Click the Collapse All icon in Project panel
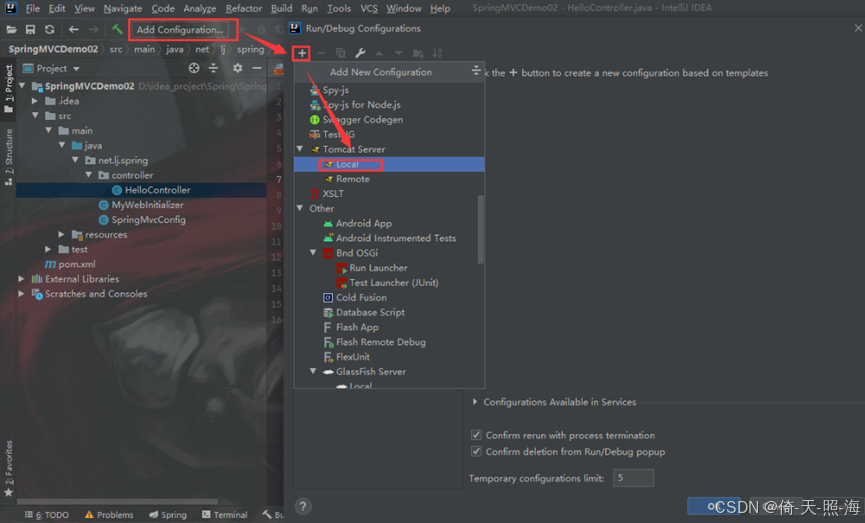 coord(213,68)
